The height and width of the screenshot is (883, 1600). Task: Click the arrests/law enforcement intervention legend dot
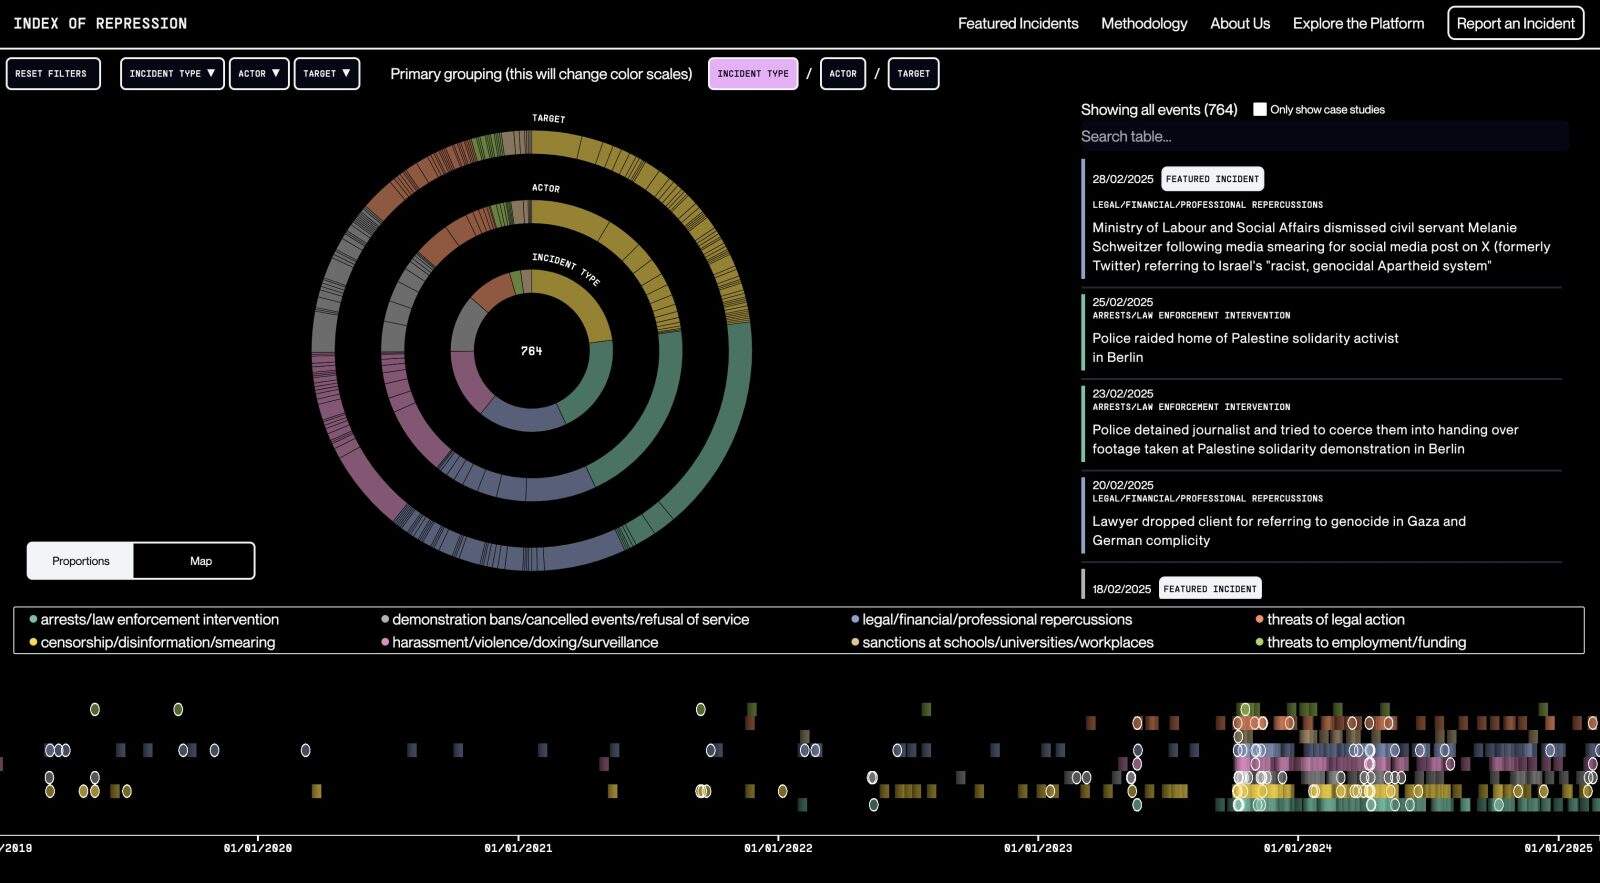click(x=33, y=620)
